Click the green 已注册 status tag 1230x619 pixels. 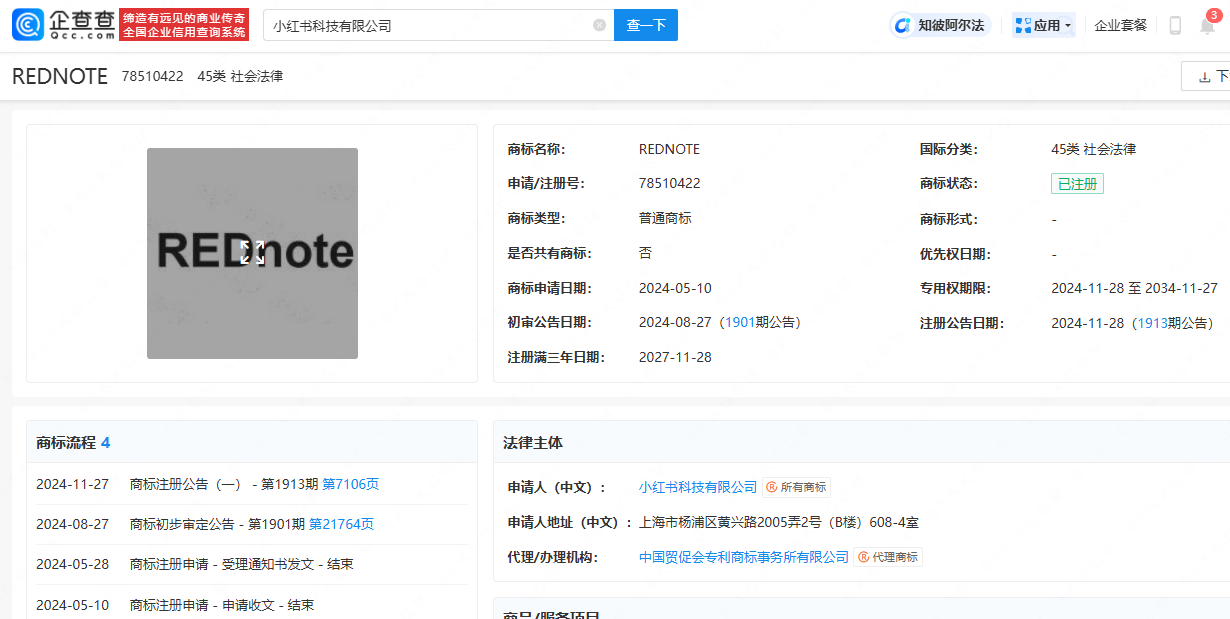tap(1077, 184)
